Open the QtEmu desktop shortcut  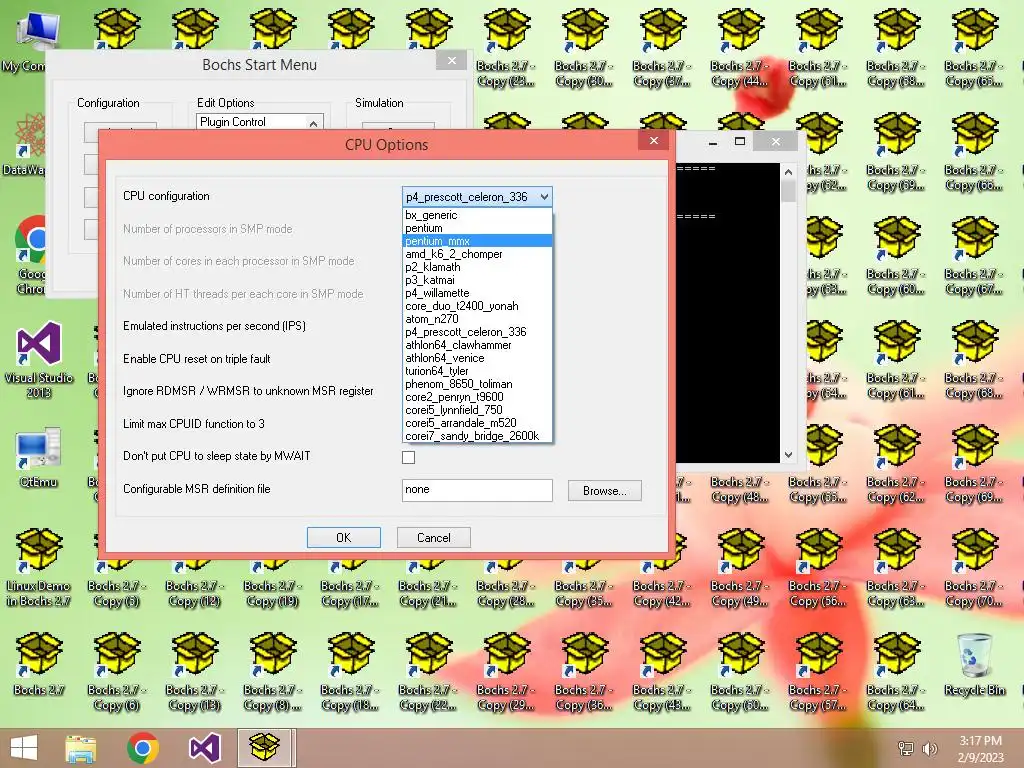click(39, 457)
